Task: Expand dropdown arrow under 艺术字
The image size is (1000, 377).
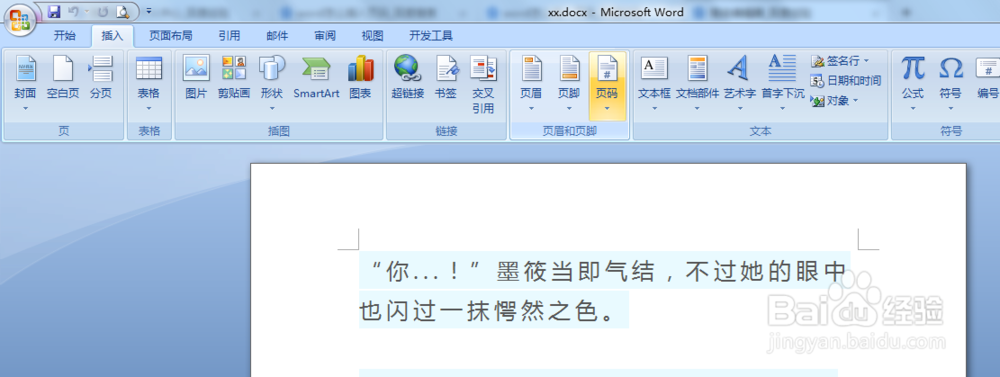Action: pos(740,108)
